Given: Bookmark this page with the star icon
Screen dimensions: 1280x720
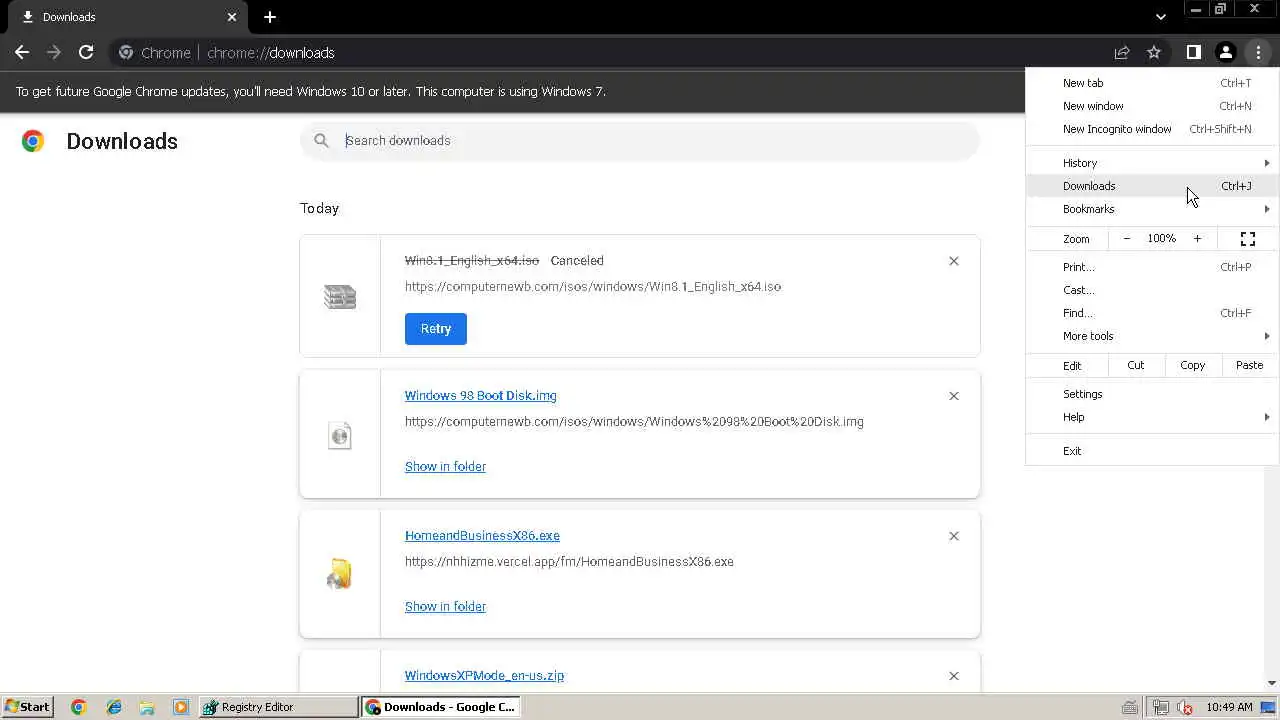Looking at the screenshot, I should 1154,52.
